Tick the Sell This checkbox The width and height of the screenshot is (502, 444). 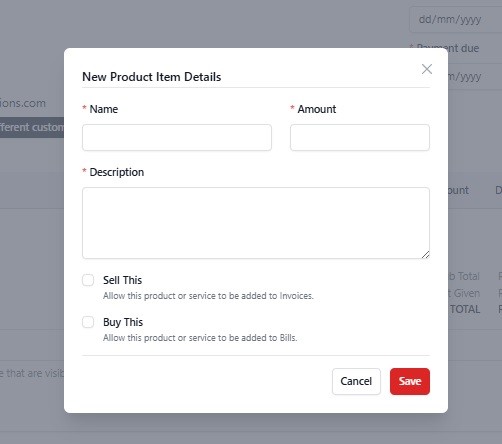pyautogui.click(x=88, y=280)
